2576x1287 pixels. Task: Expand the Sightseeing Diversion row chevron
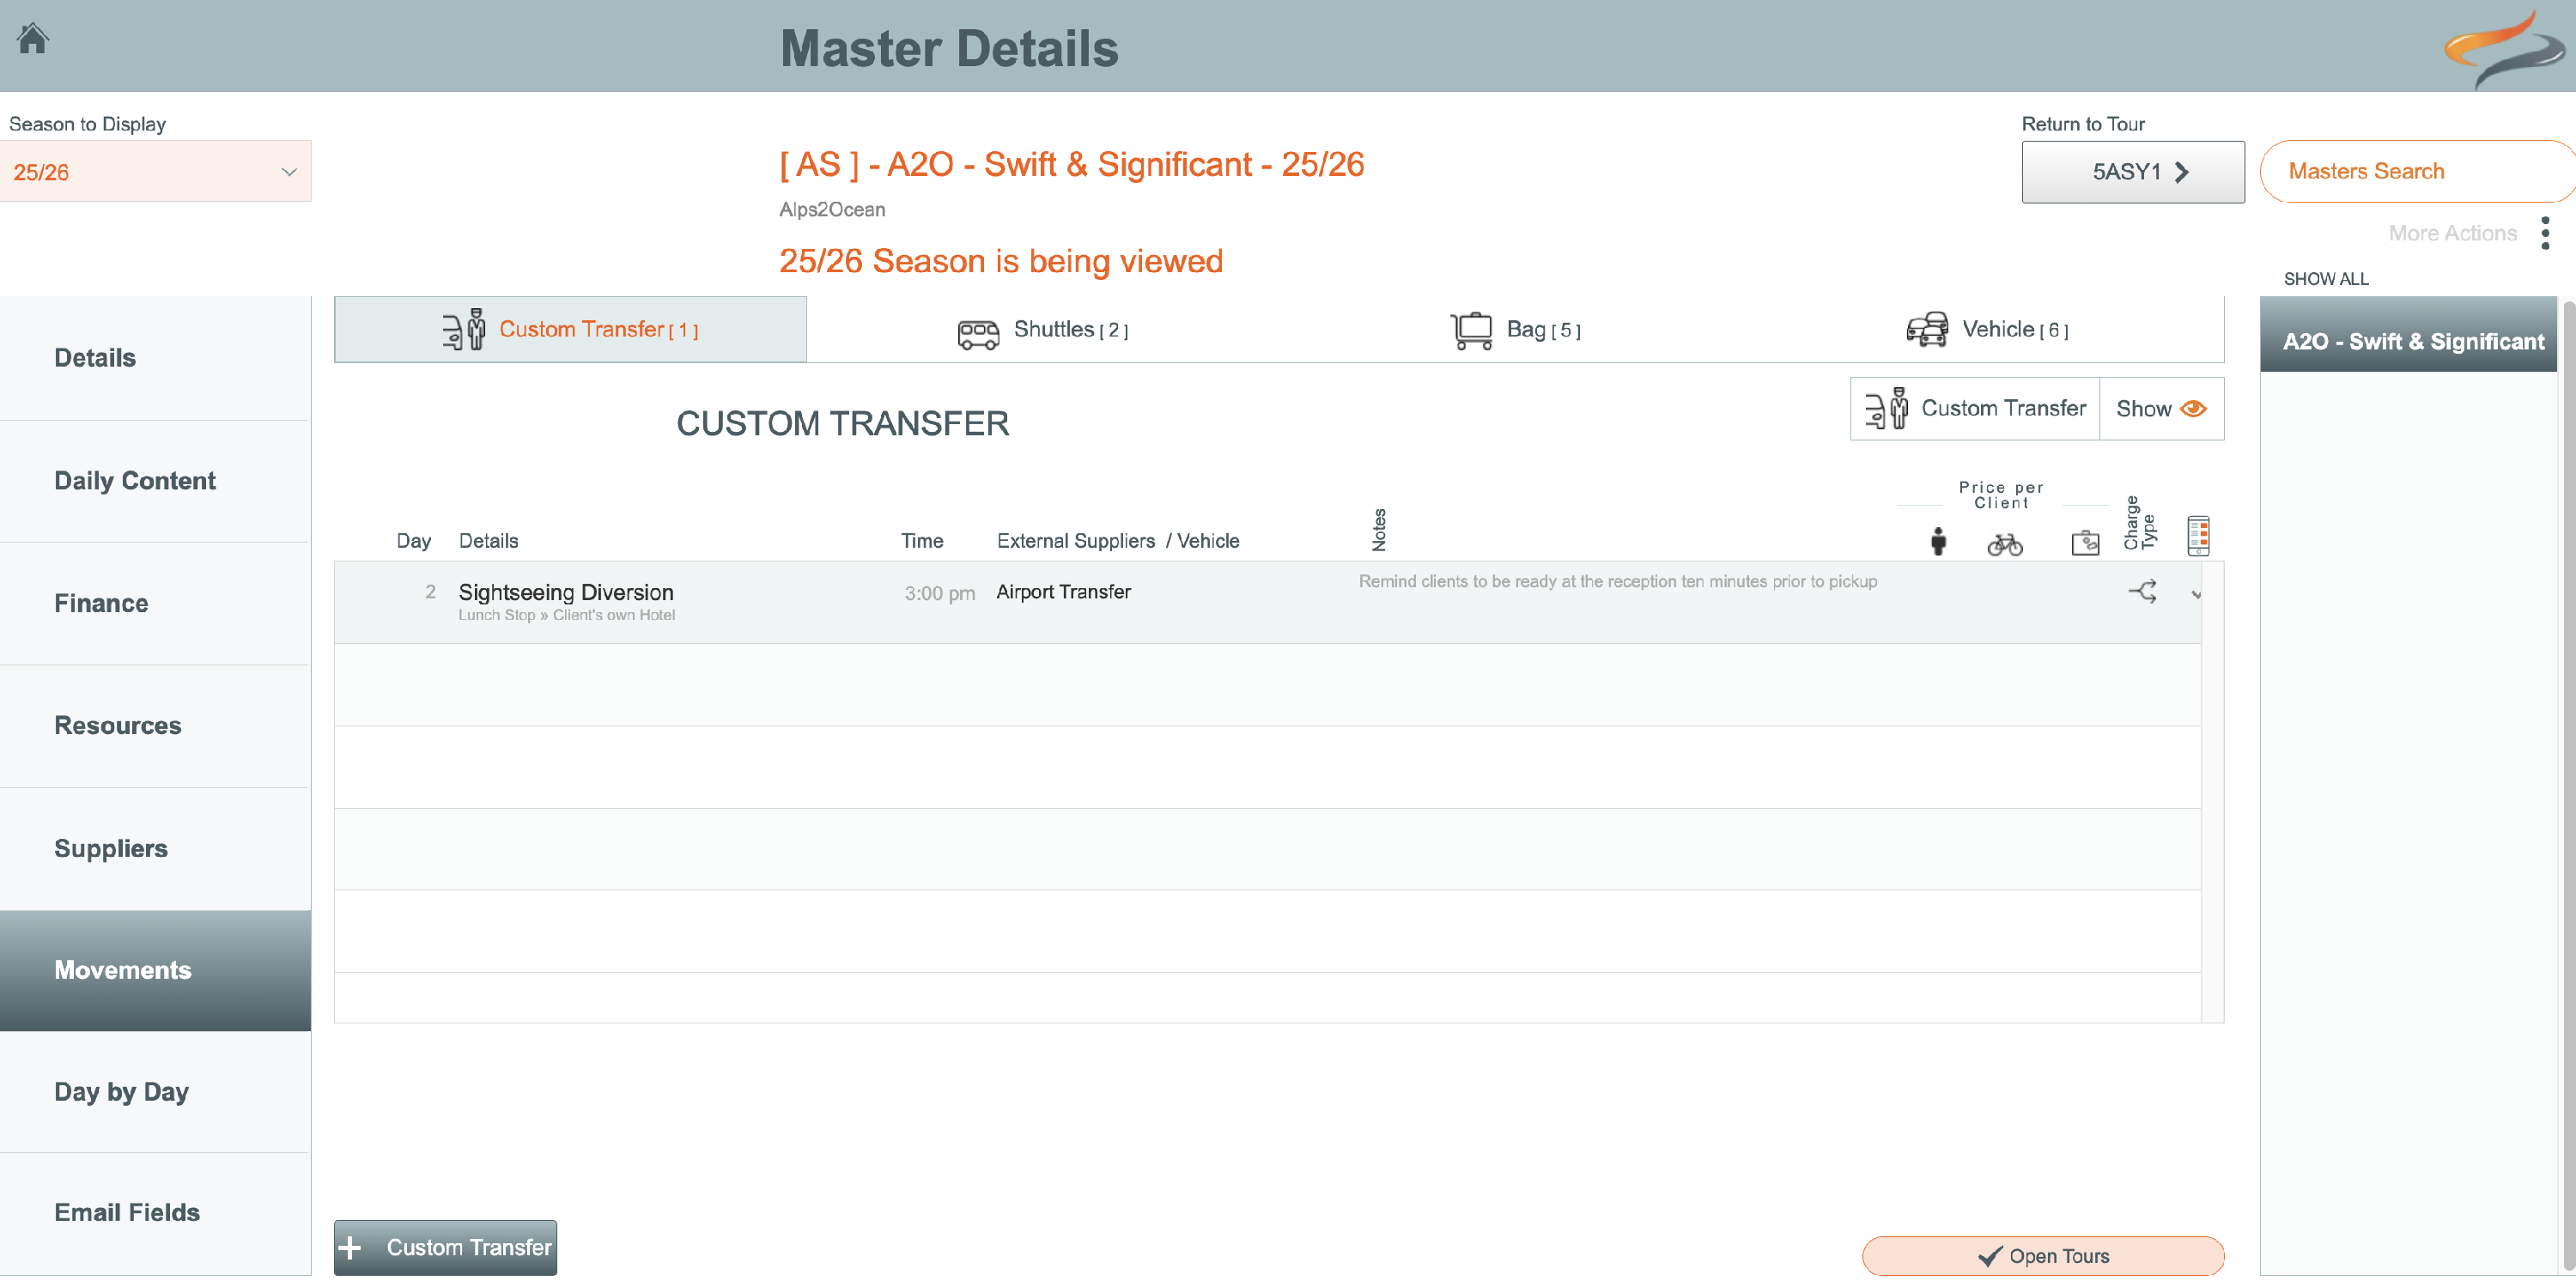(2196, 594)
